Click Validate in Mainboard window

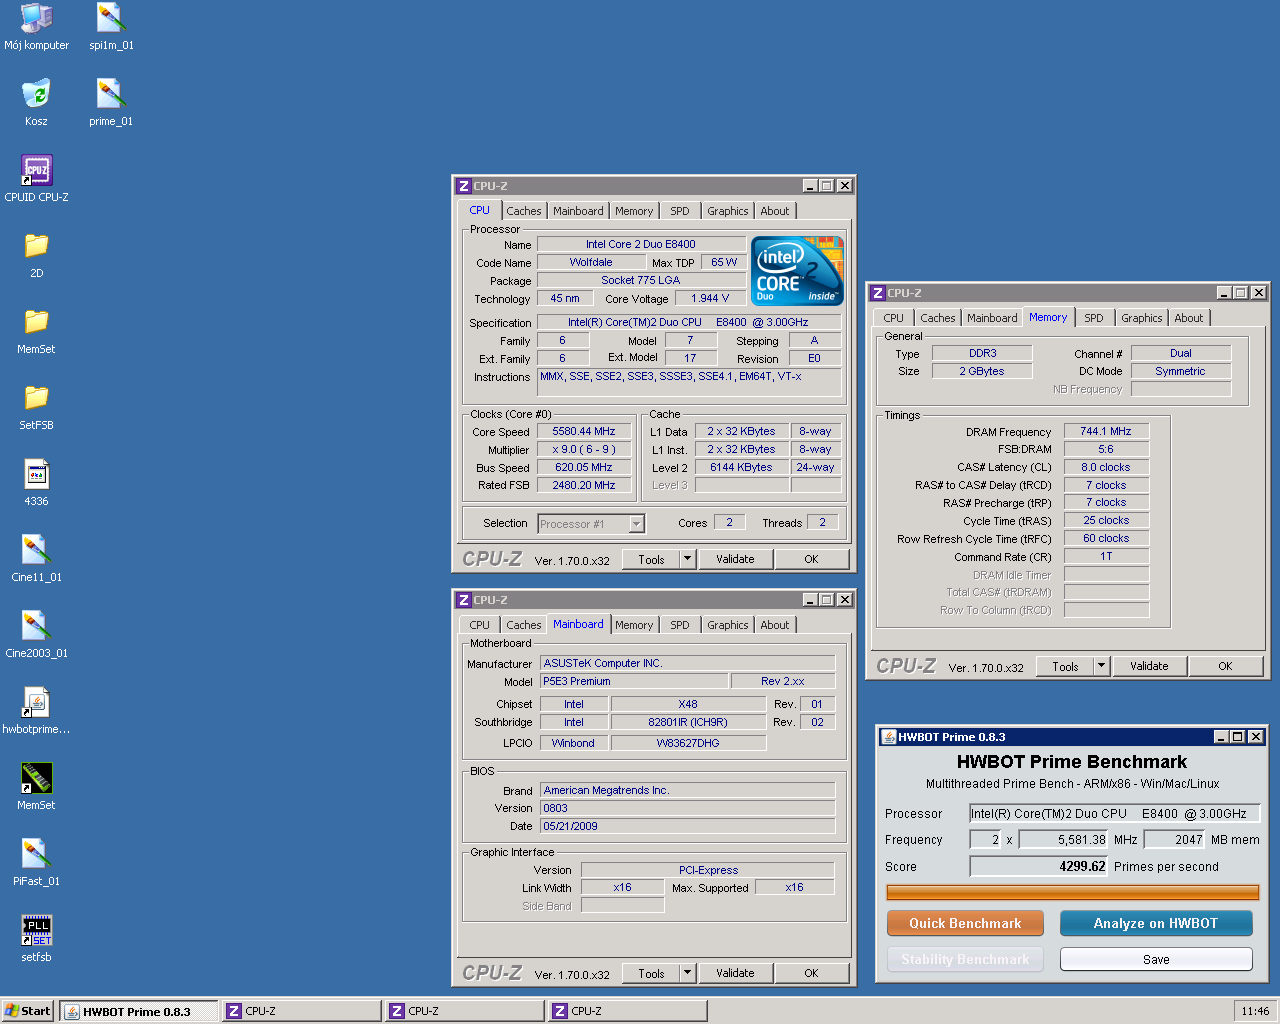click(x=735, y=973)
